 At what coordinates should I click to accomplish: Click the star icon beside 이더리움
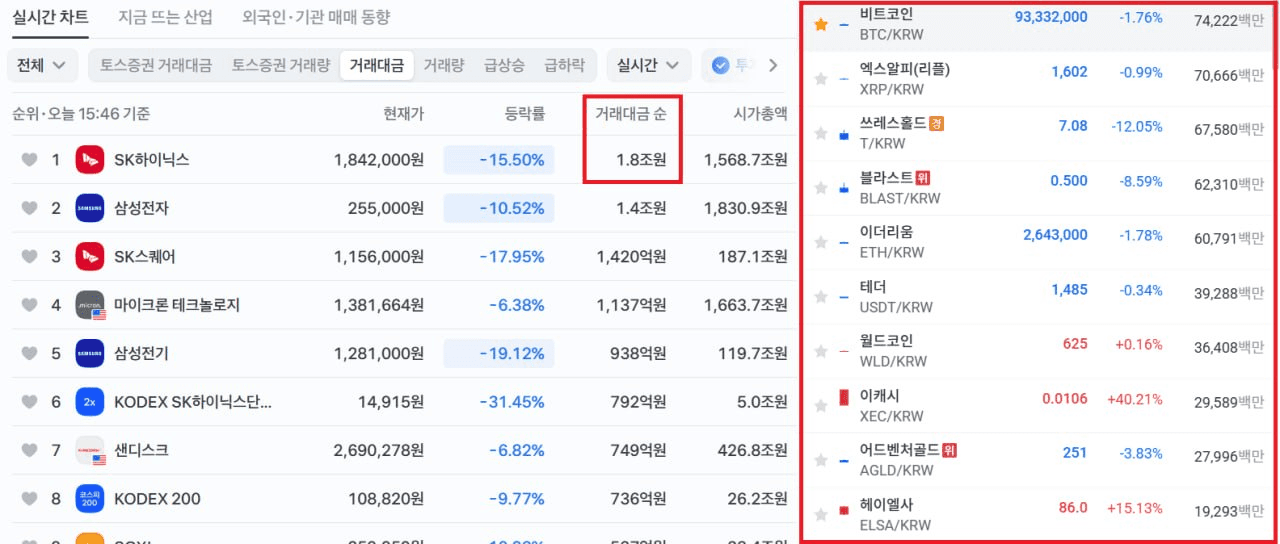[821, 242]
